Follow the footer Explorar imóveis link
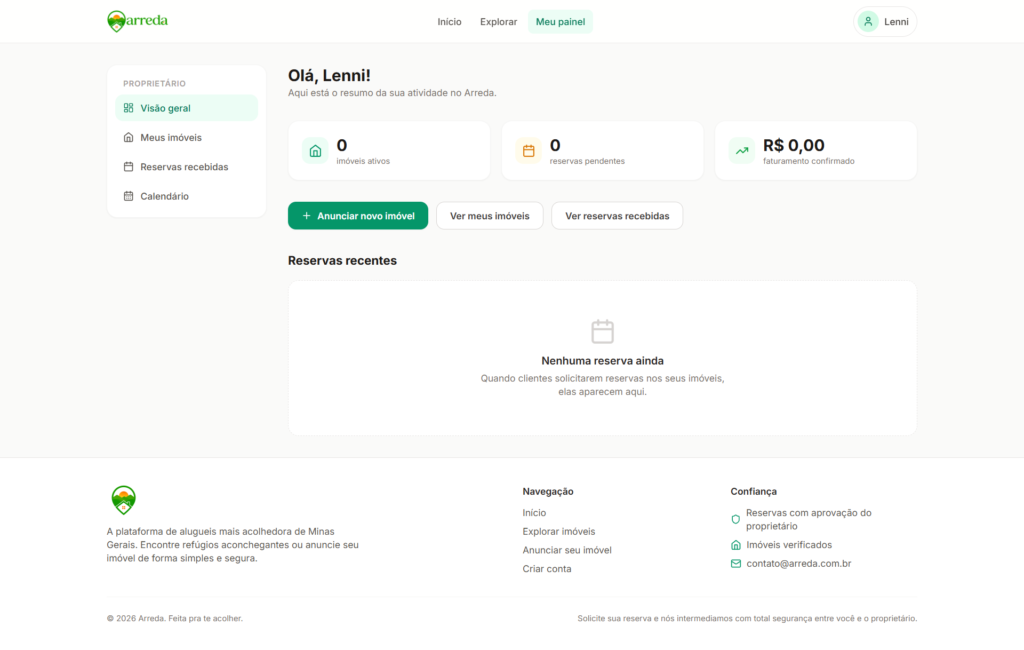This screenshot has height=650, width=1024. (559, 532)
